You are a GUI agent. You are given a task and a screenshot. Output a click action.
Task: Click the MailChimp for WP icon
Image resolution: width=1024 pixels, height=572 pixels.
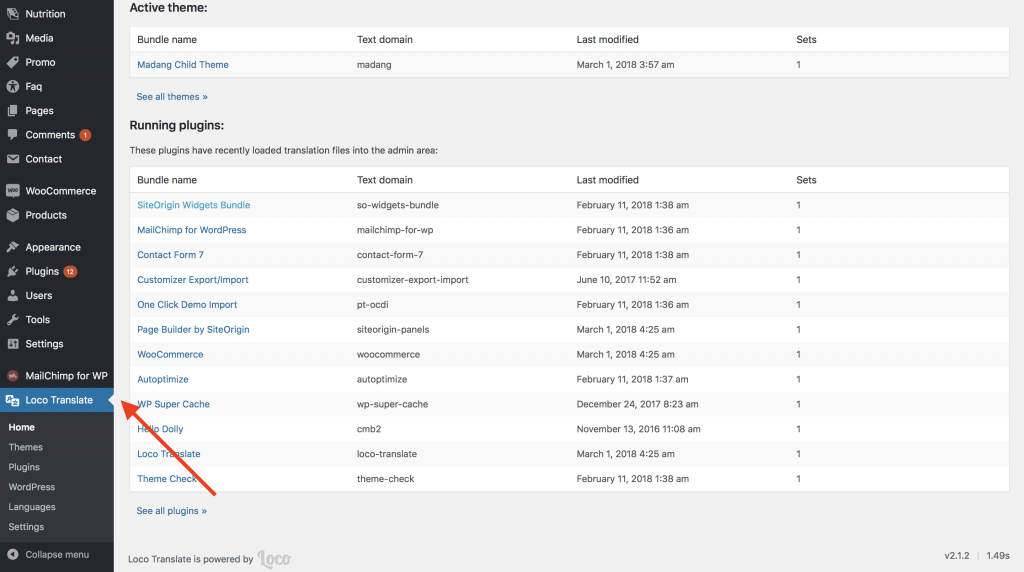click(12, 375)
